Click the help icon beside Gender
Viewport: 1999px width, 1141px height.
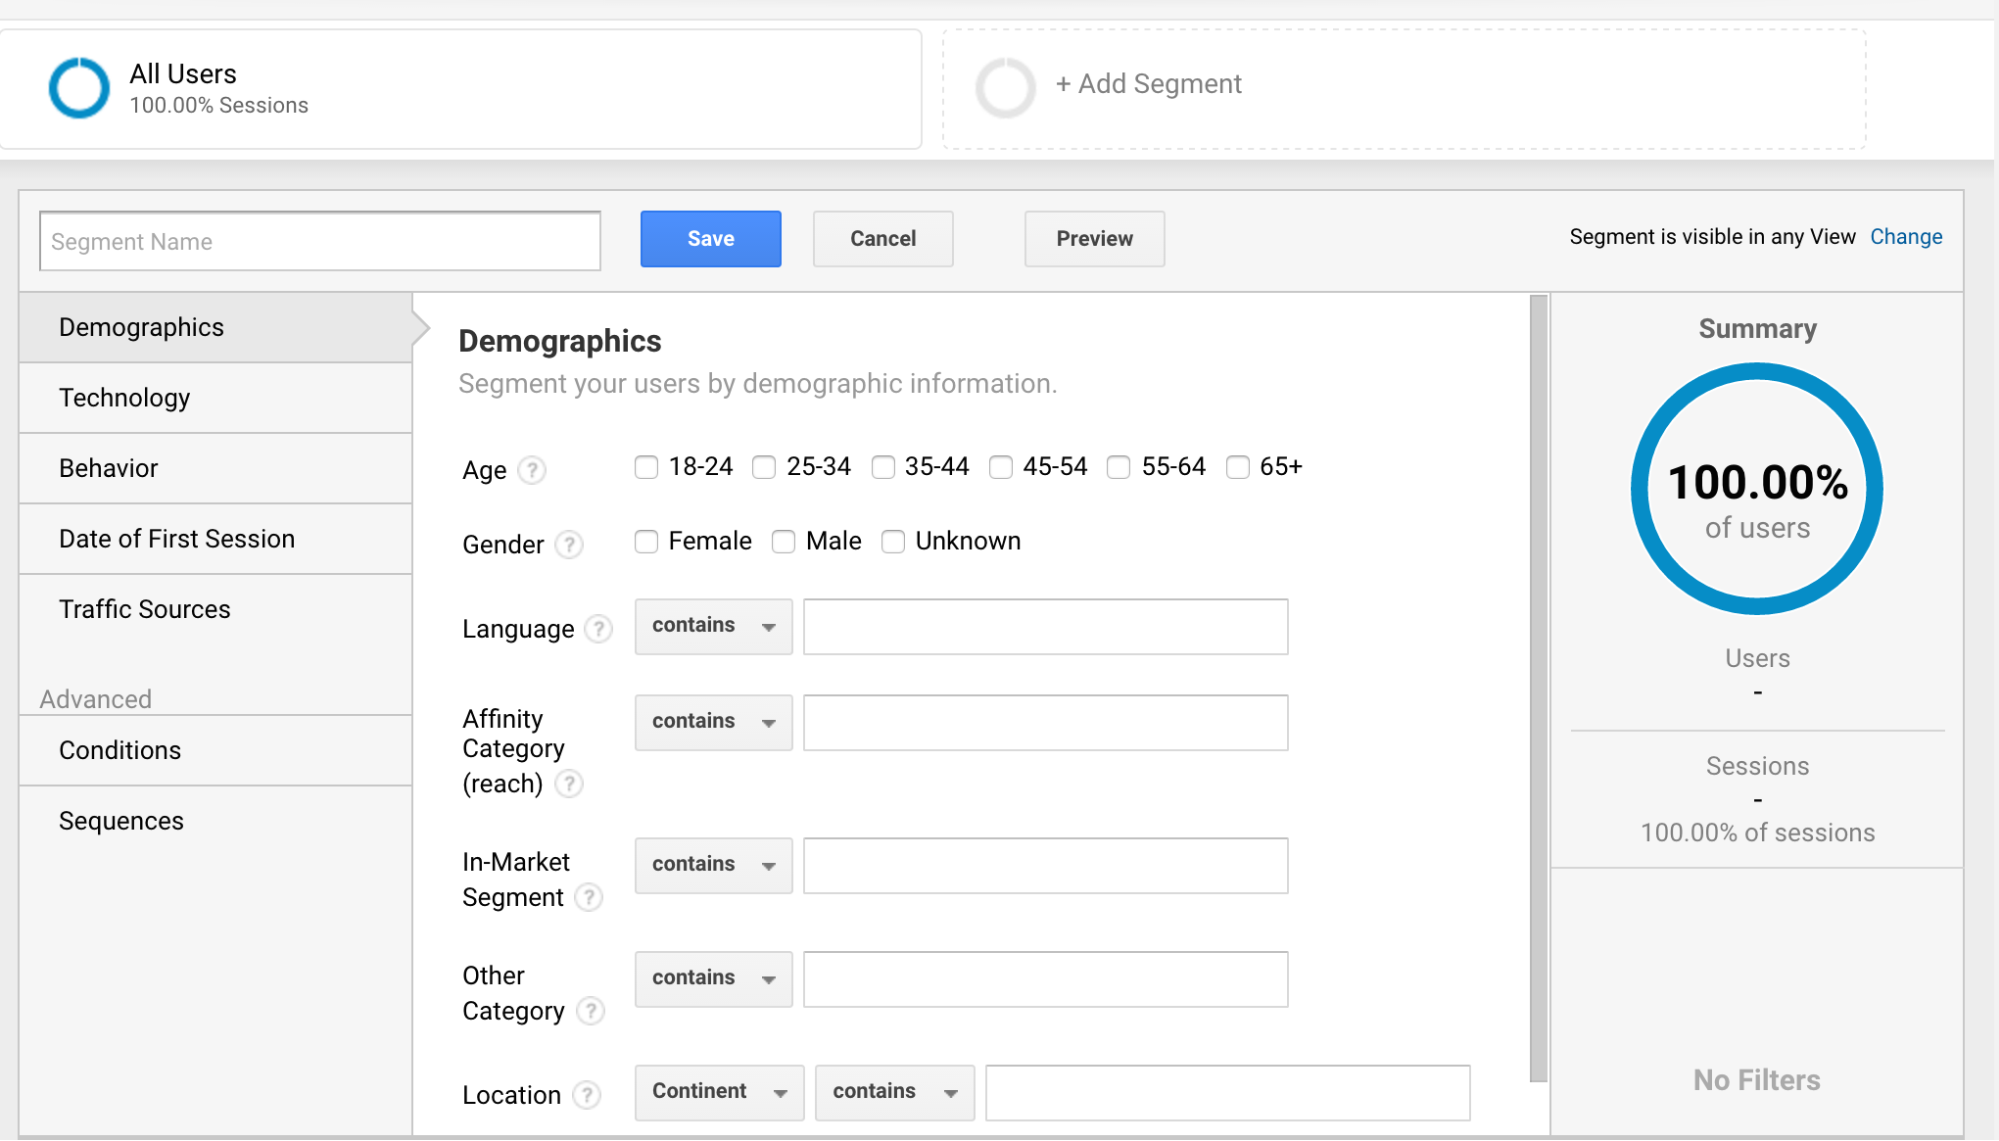coord(569,544)
